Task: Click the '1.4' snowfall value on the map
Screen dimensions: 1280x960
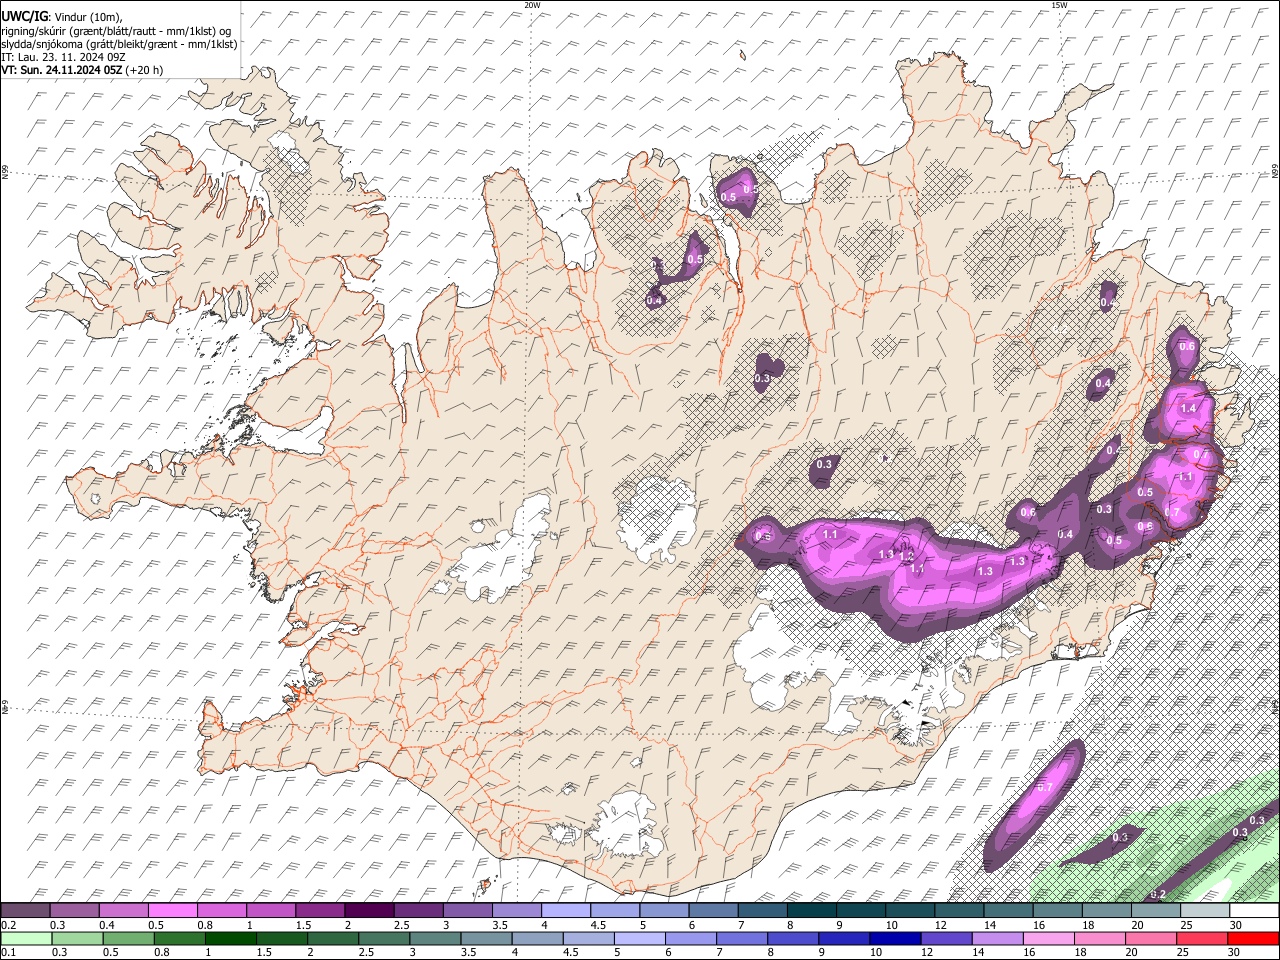Action: click(x=1188, y=409)
